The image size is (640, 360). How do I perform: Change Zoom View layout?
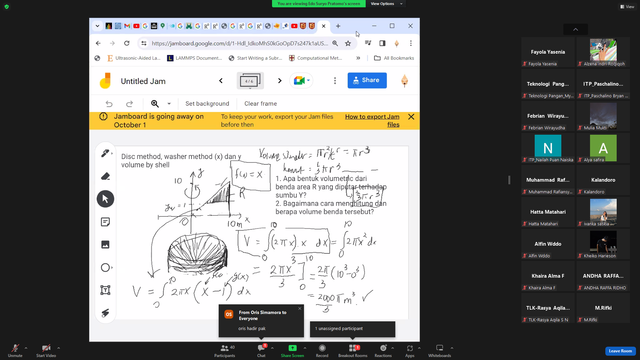[627, 7]
